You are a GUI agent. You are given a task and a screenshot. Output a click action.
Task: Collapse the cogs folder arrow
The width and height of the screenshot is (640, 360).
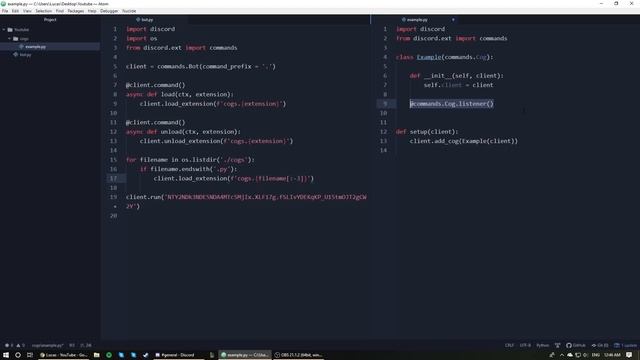click(9, 39)
